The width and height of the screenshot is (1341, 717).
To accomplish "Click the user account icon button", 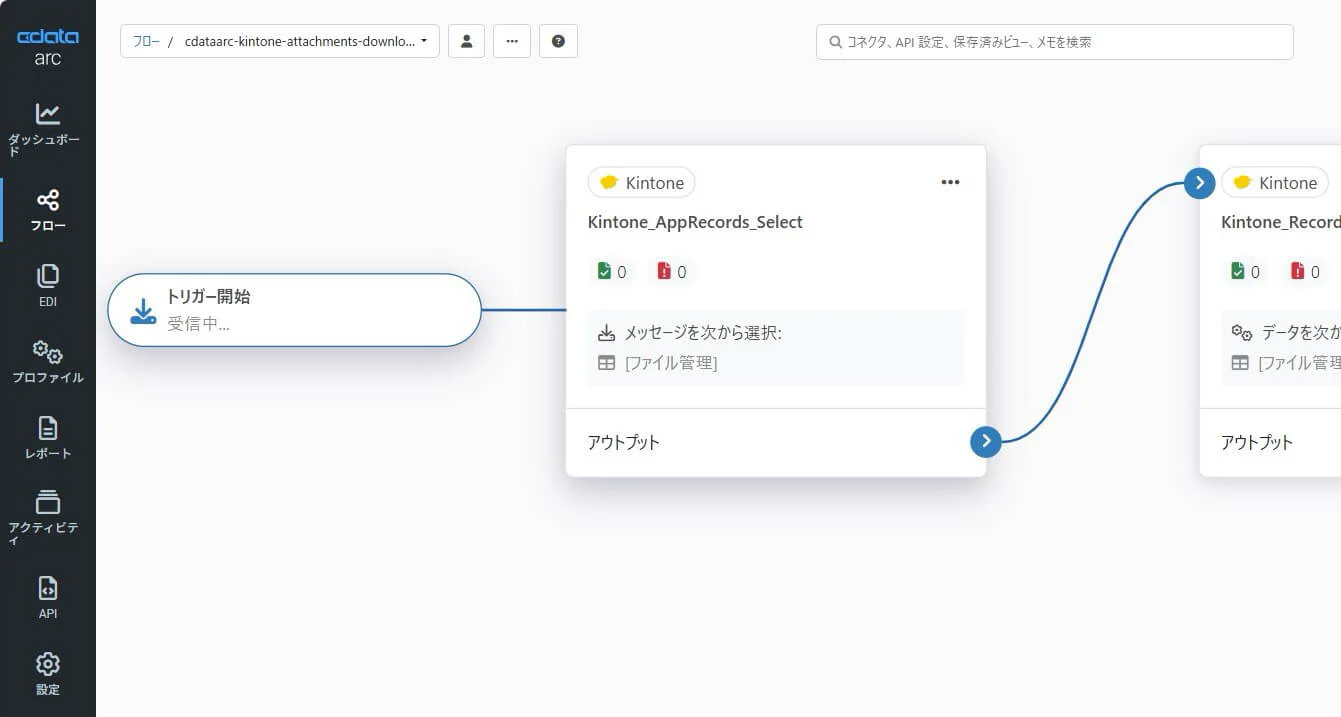I will pyautogui.click(x=466, y=41).
